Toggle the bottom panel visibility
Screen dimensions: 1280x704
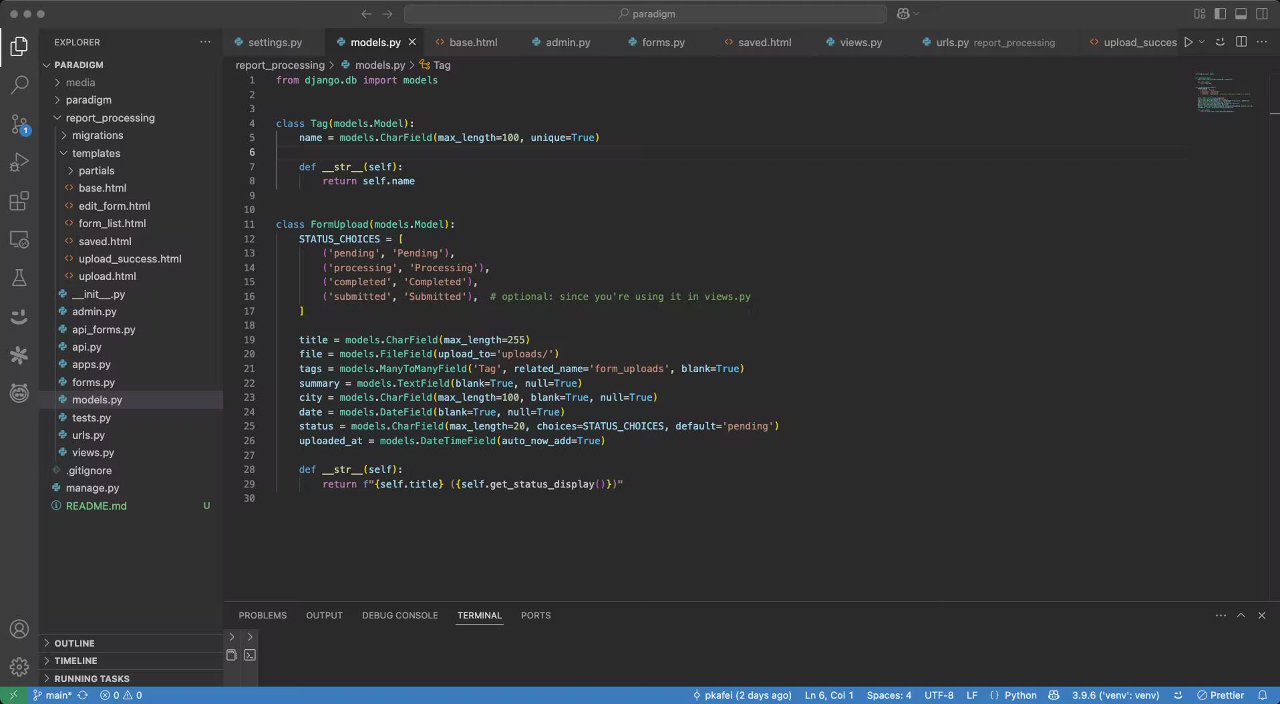[1242, 14]
